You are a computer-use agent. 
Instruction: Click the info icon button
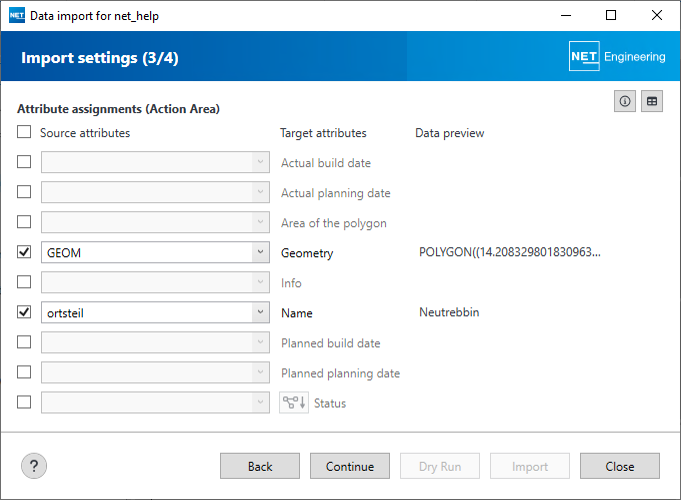(626, 101)
